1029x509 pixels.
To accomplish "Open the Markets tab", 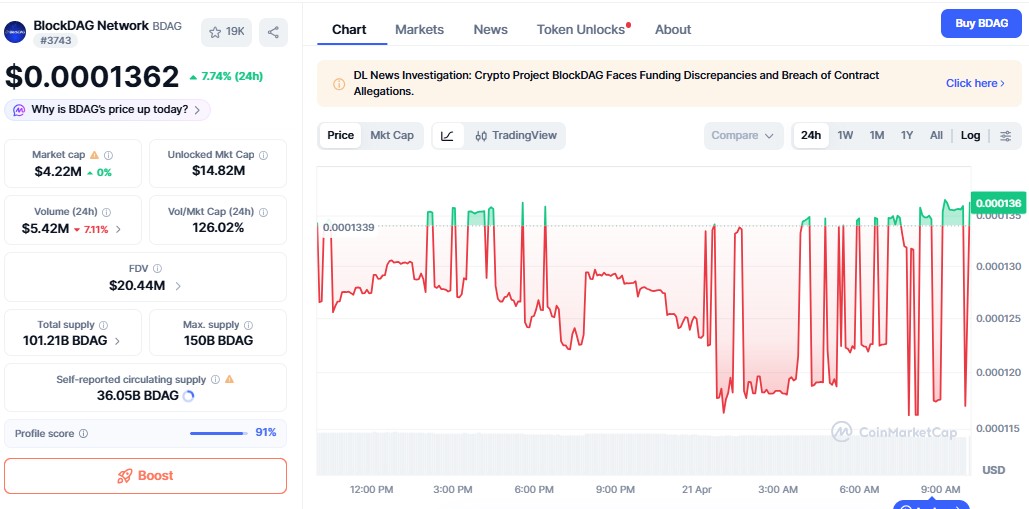I will [419, 30].
